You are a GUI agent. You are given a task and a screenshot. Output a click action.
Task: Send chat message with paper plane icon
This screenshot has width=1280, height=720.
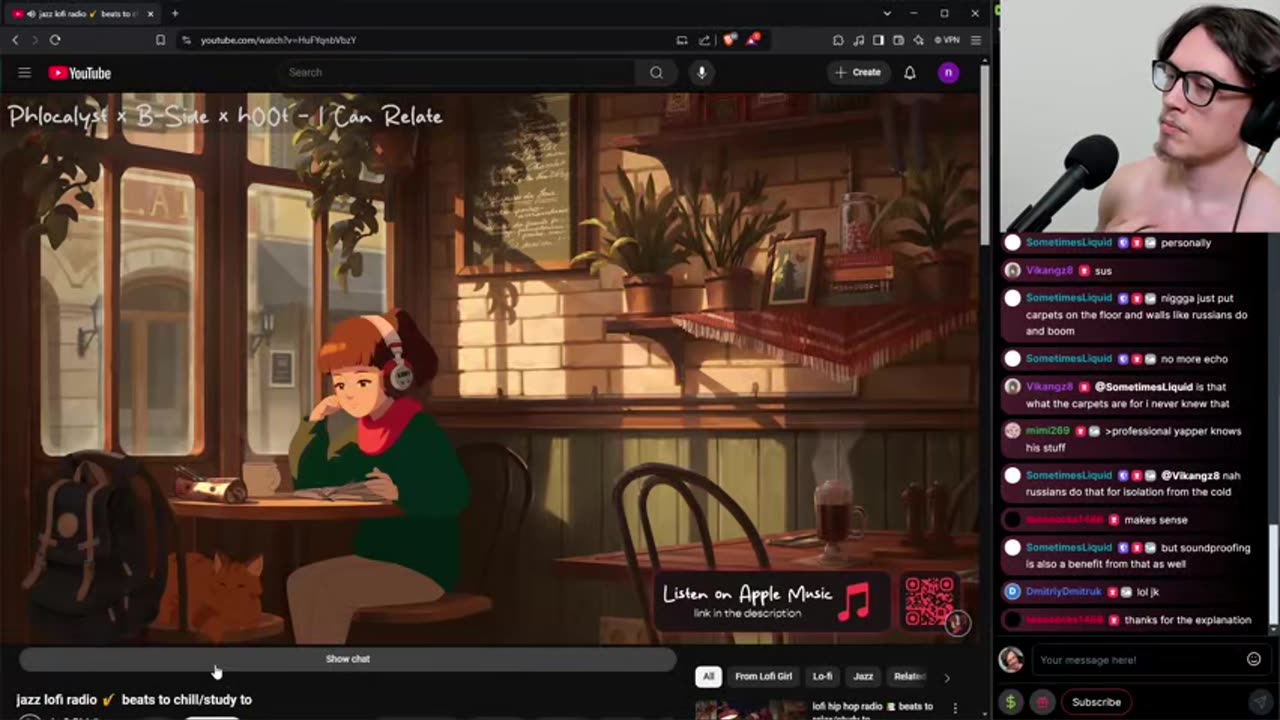click(x=1259, y=702)
